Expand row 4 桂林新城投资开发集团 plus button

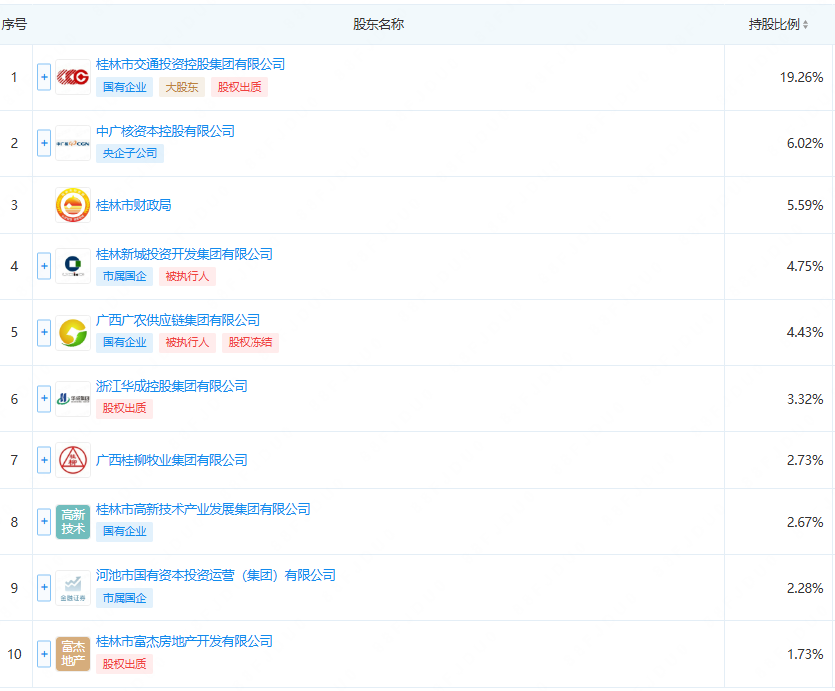pyautogui.click(x=44, y=266)
